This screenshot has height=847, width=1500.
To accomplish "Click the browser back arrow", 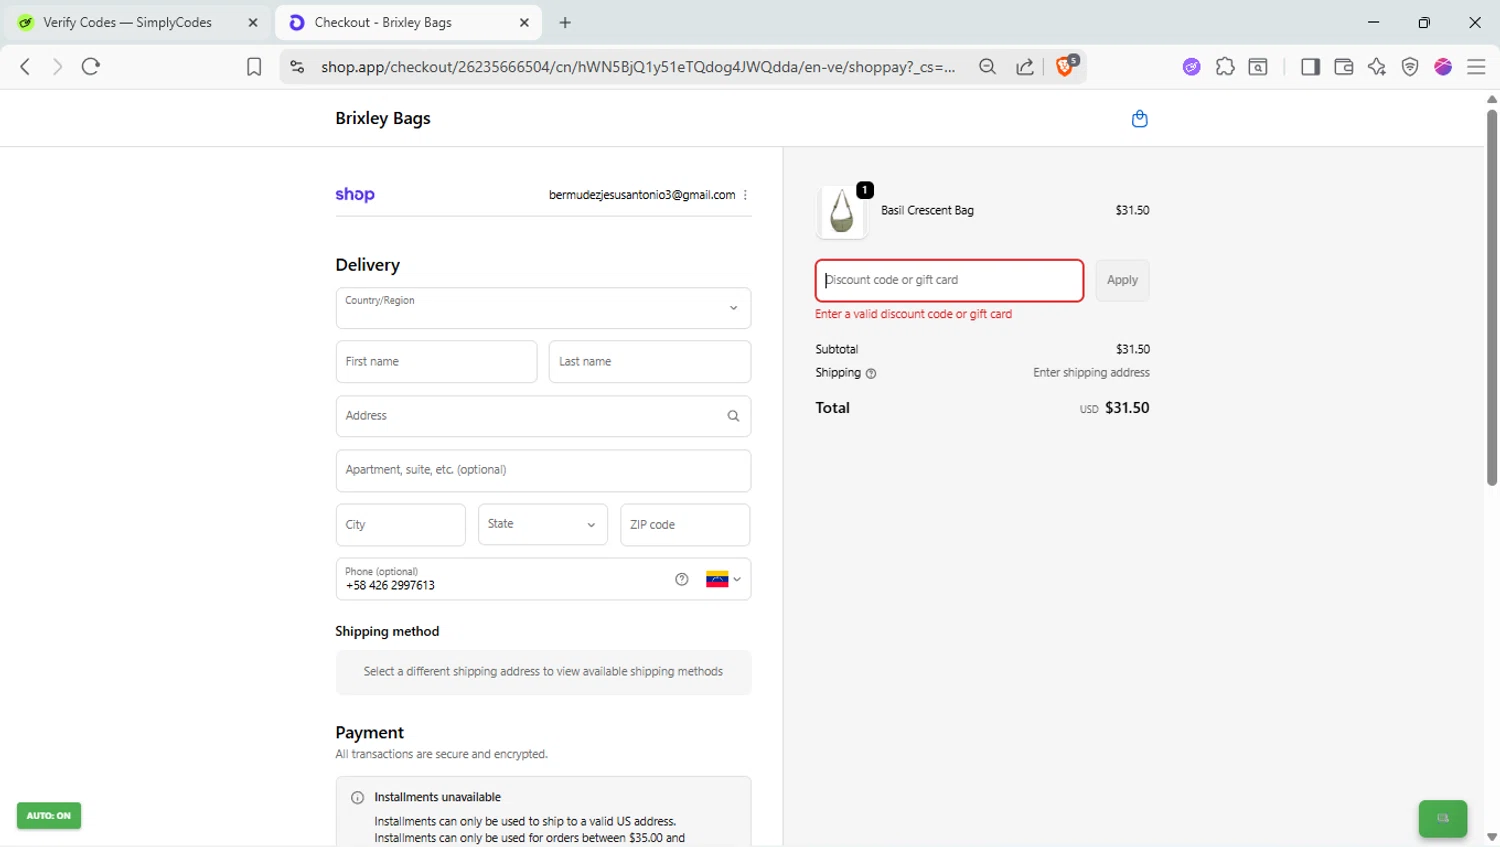I will tap(25, 67).
